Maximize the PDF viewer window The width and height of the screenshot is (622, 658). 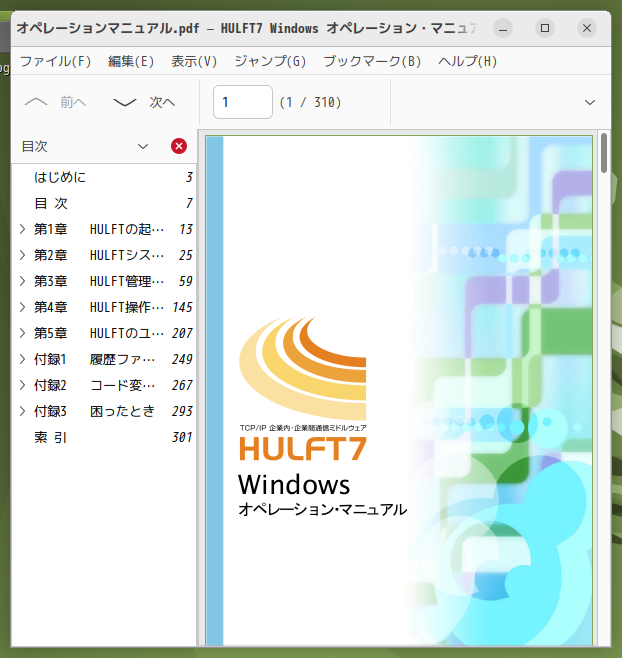pyautogui.click(x=545, y=28)
